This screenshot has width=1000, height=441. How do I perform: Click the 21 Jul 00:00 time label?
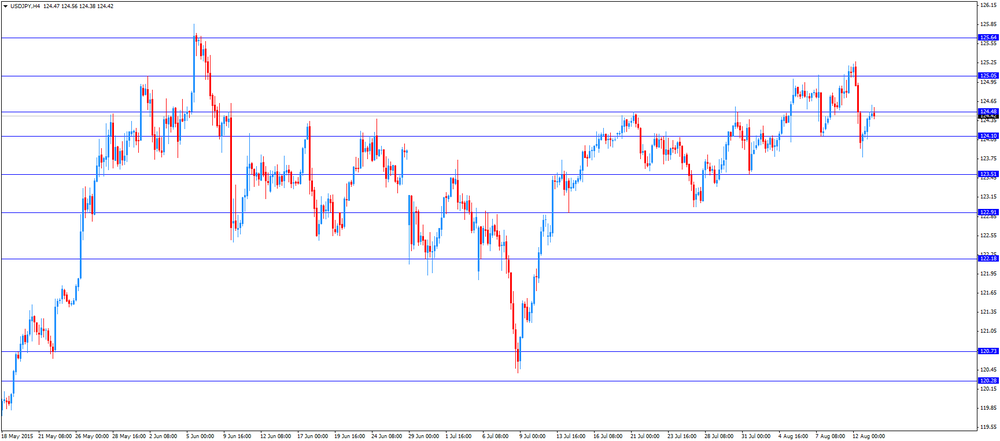click(x=647, y=436)
